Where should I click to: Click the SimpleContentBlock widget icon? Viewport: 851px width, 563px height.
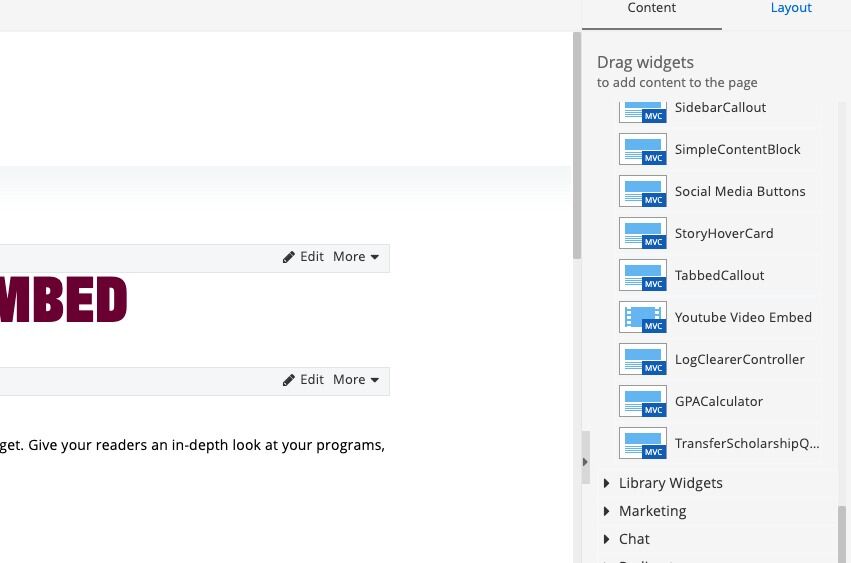643,149
